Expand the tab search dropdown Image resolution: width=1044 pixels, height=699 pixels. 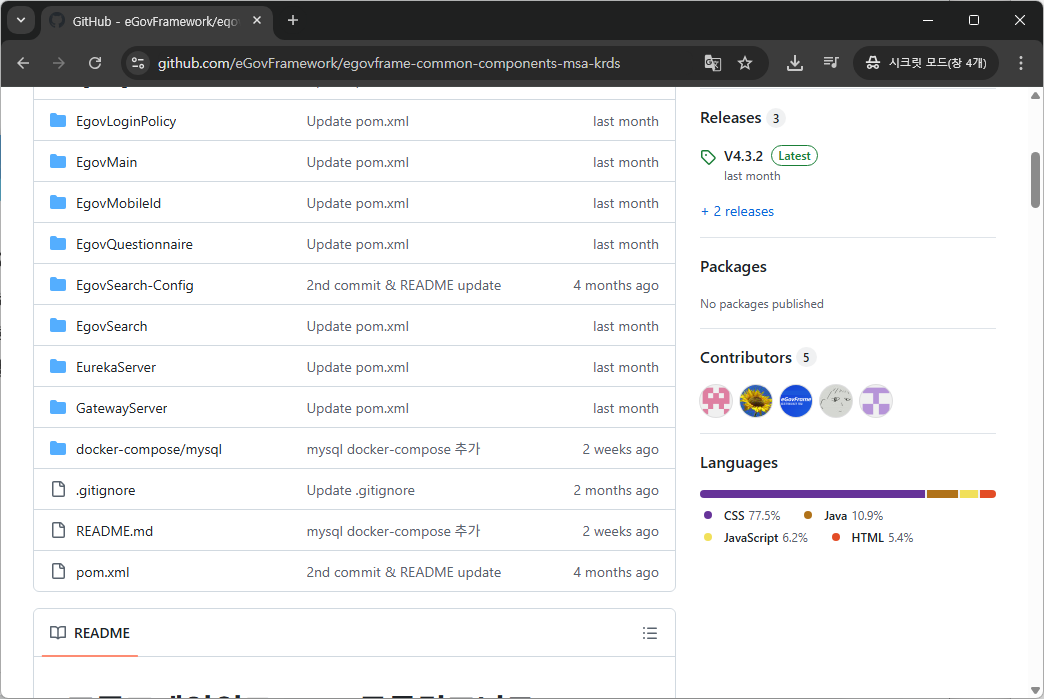click(21, 21)
